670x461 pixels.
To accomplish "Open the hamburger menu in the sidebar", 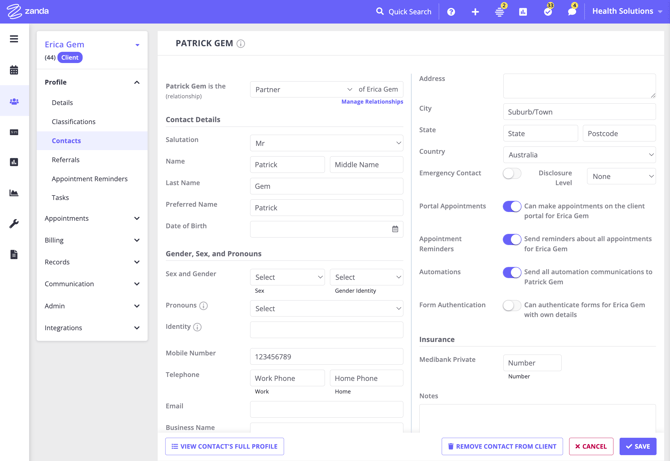I will tap(14, 39).
